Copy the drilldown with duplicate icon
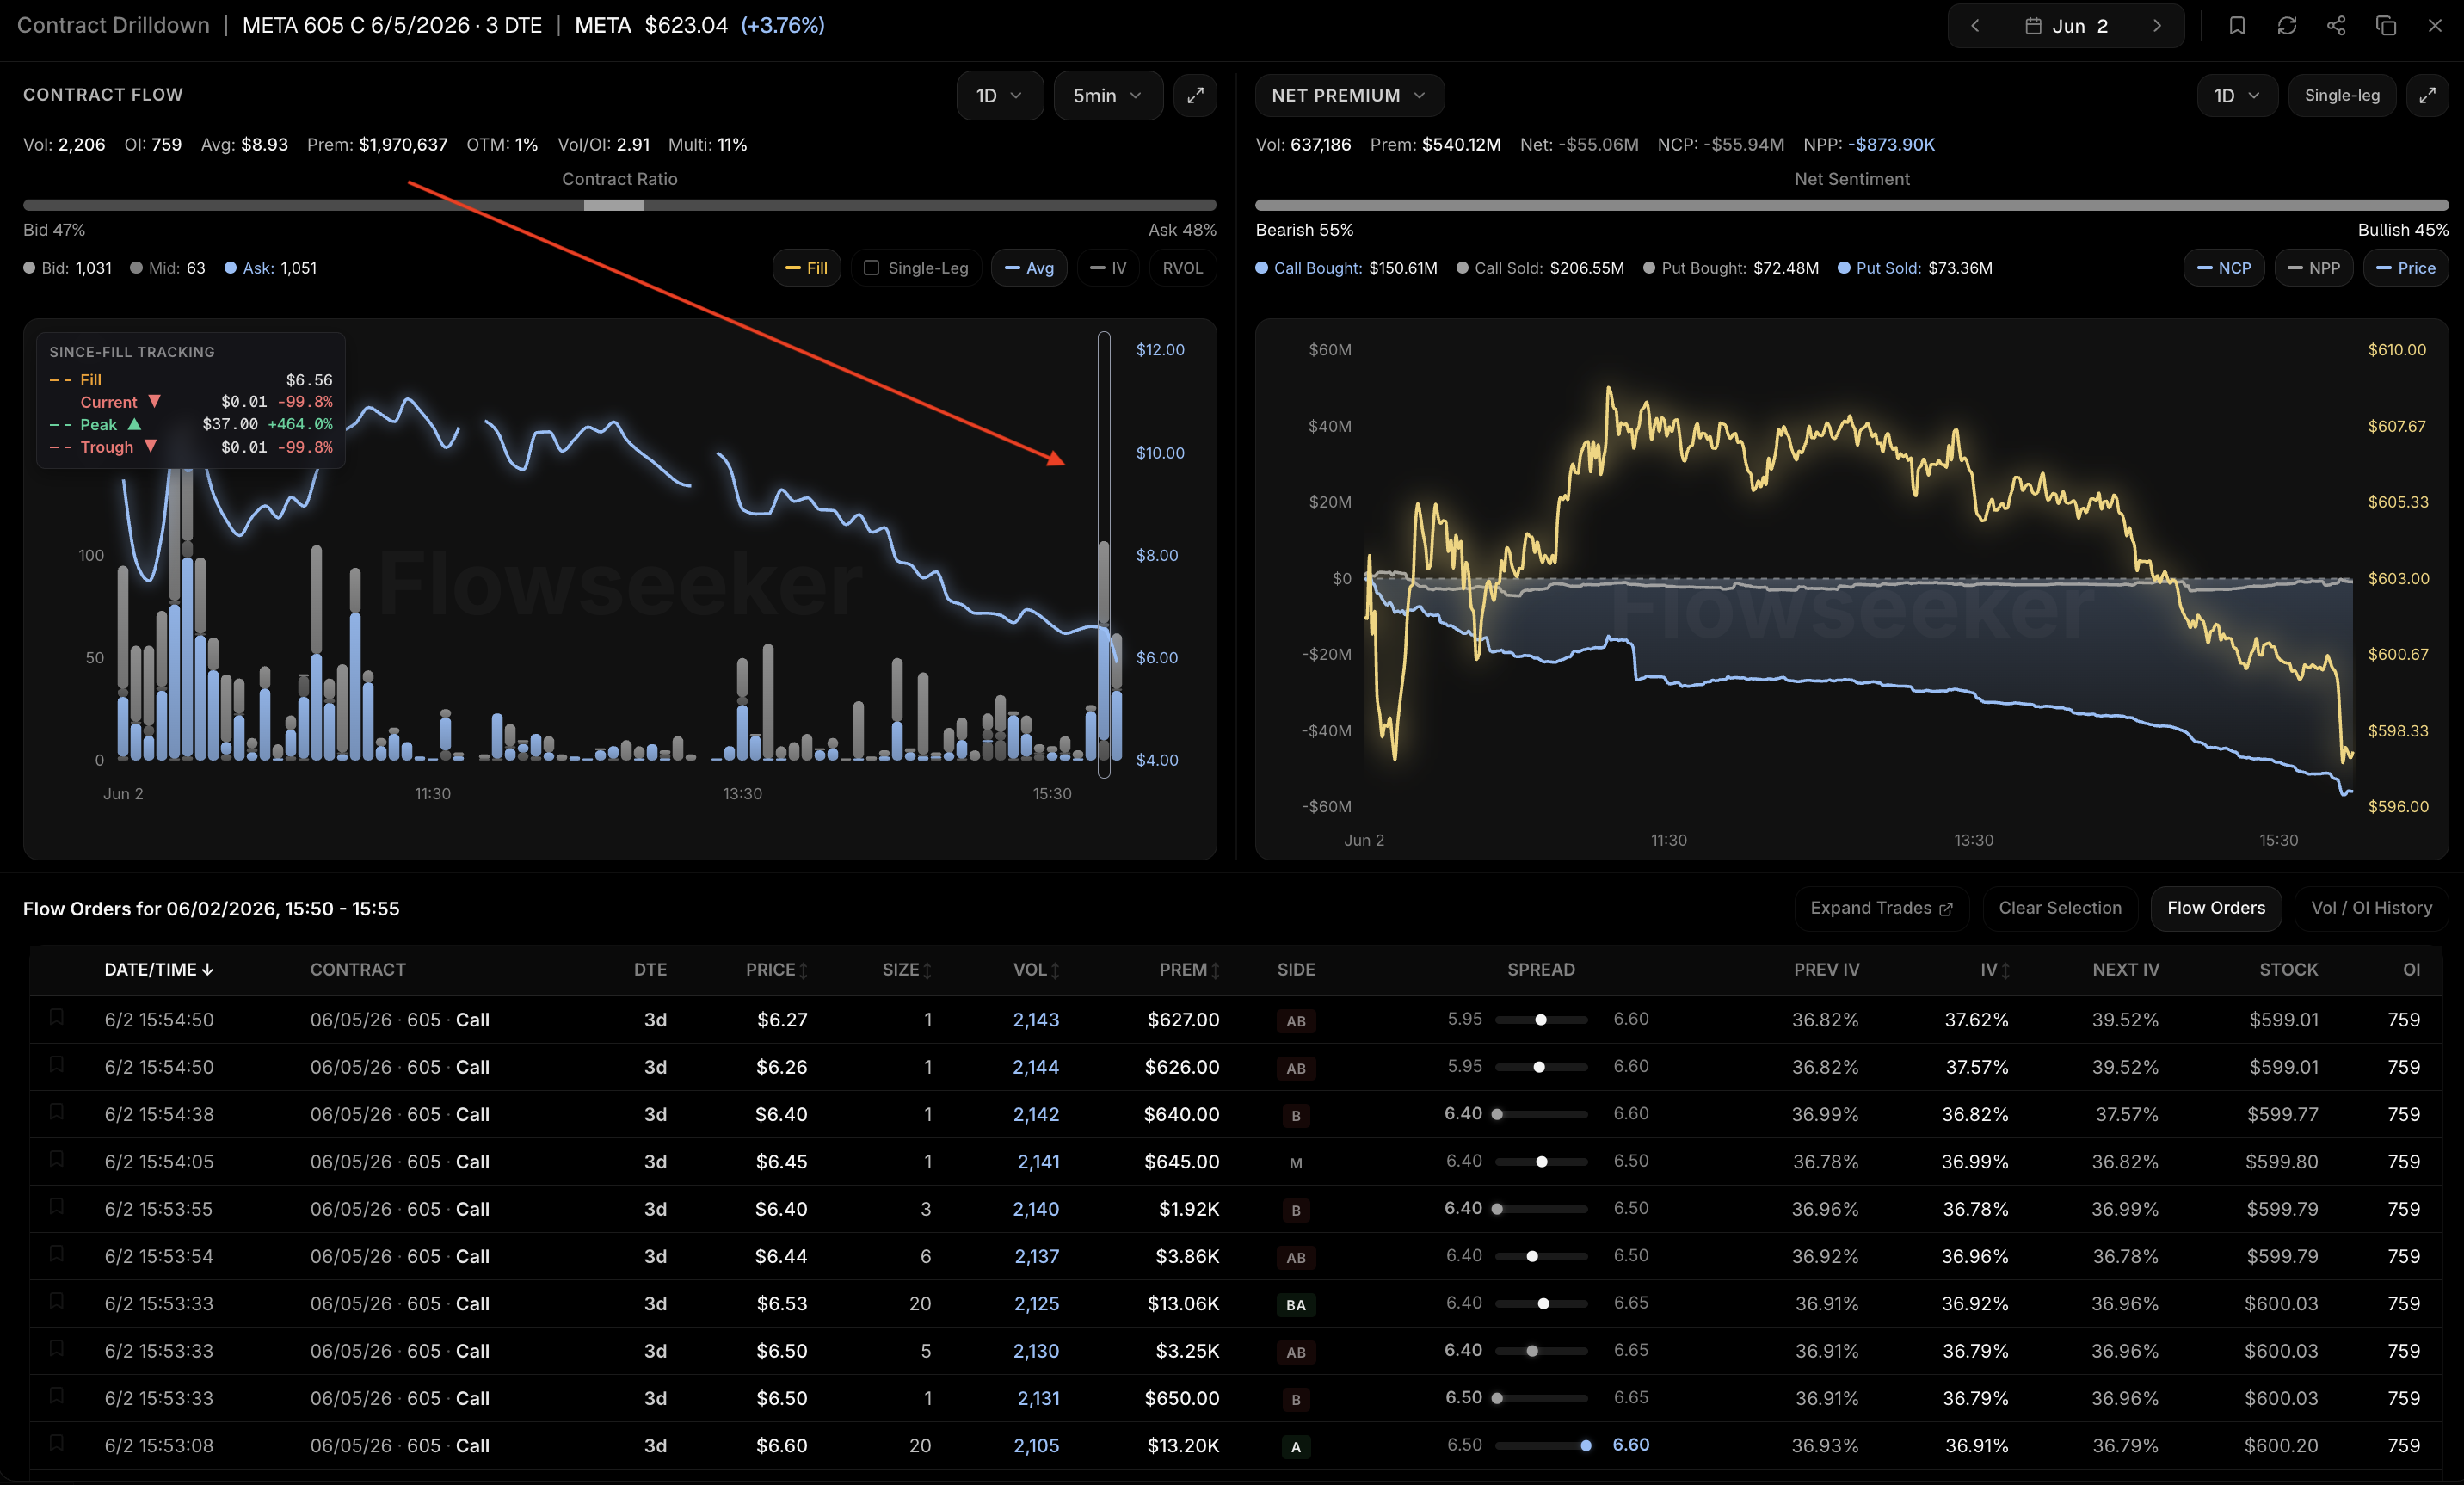Screen dimensions: 2464x1485 [2386, 26]
